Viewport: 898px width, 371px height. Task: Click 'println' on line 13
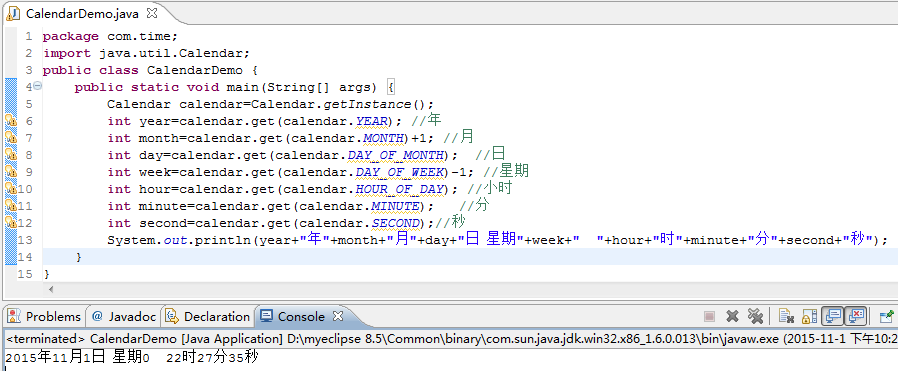point(223,240)
